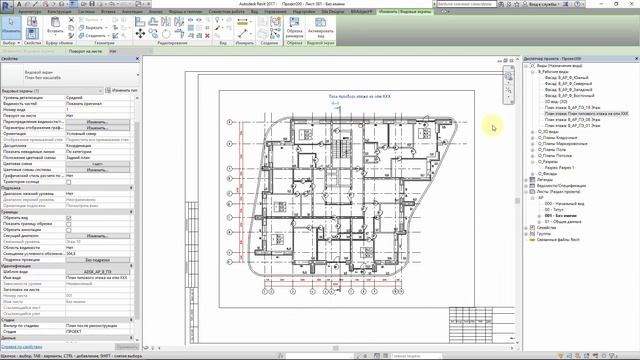640x360 pixels.
Task: Click the search field in title bar
Action: pyautogui.click(x=467, y=4)
